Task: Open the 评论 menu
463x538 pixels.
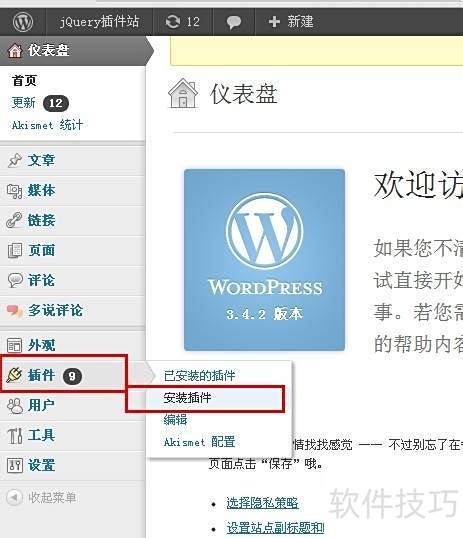Action: tap(41, 280)
